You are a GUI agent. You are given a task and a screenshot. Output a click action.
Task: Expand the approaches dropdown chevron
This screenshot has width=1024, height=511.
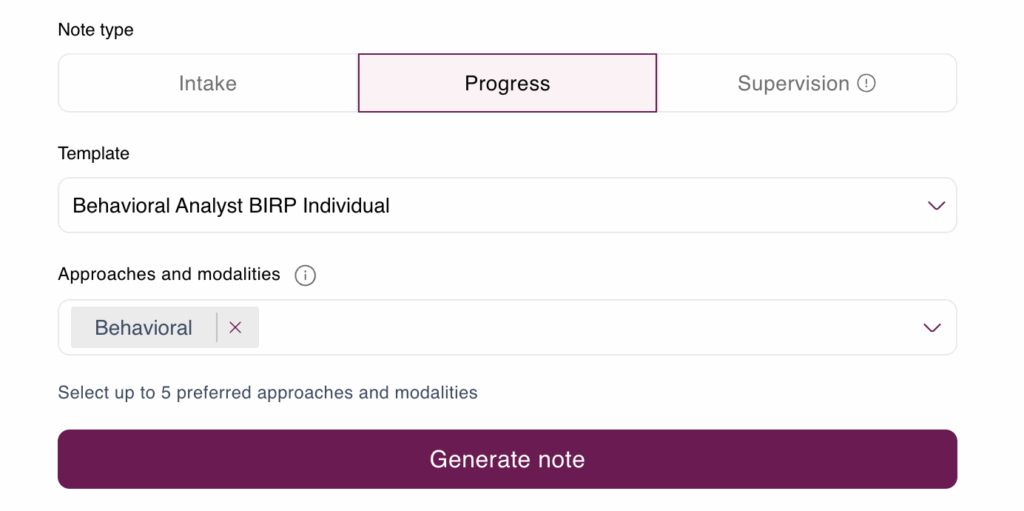click(932, 327)
